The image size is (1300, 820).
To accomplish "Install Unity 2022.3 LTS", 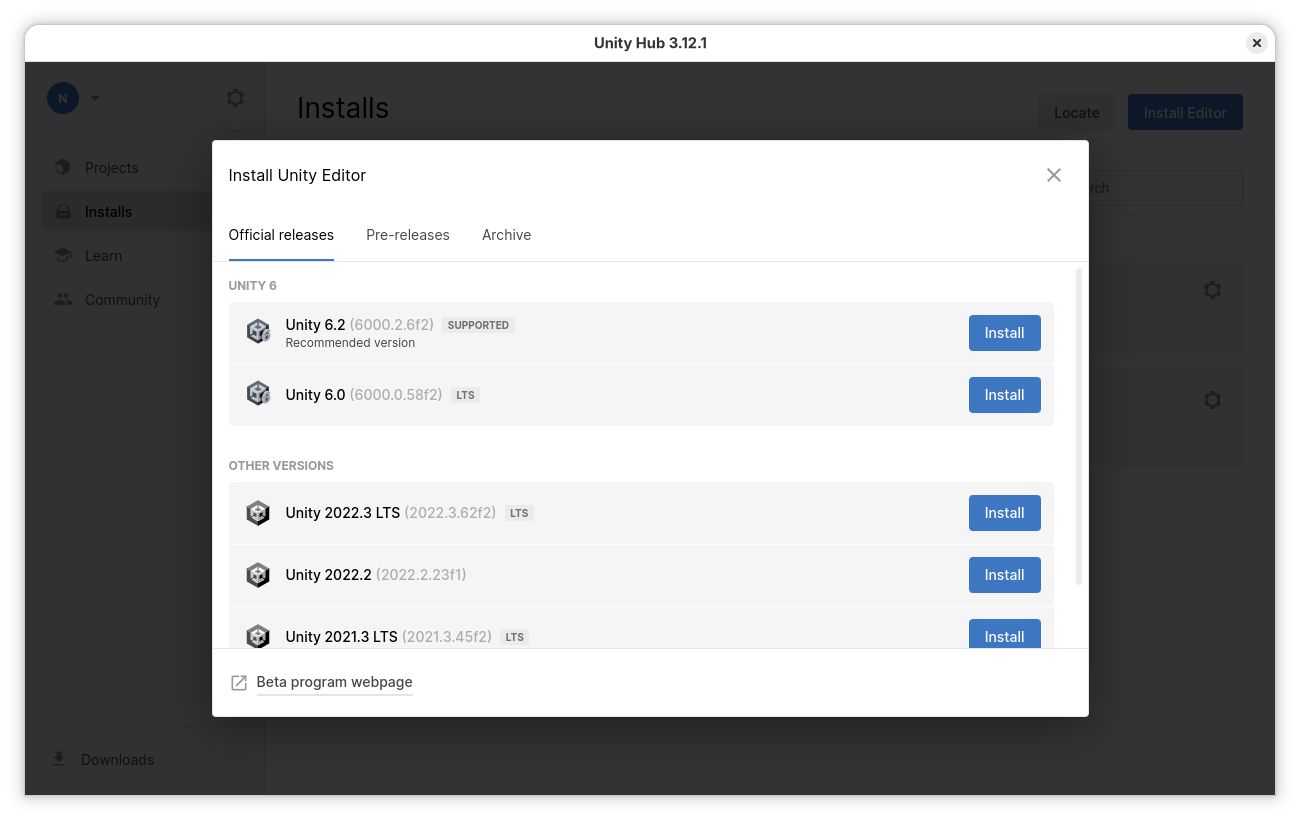I will click(x=1004, y=513).
